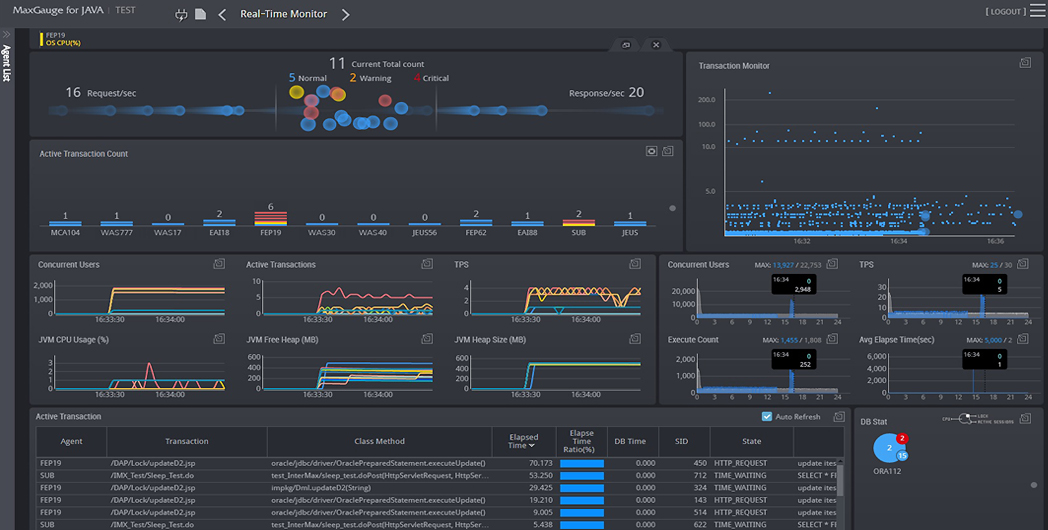Click the 5 Normal count label
1048x530 pixels.
pos(307,78)
